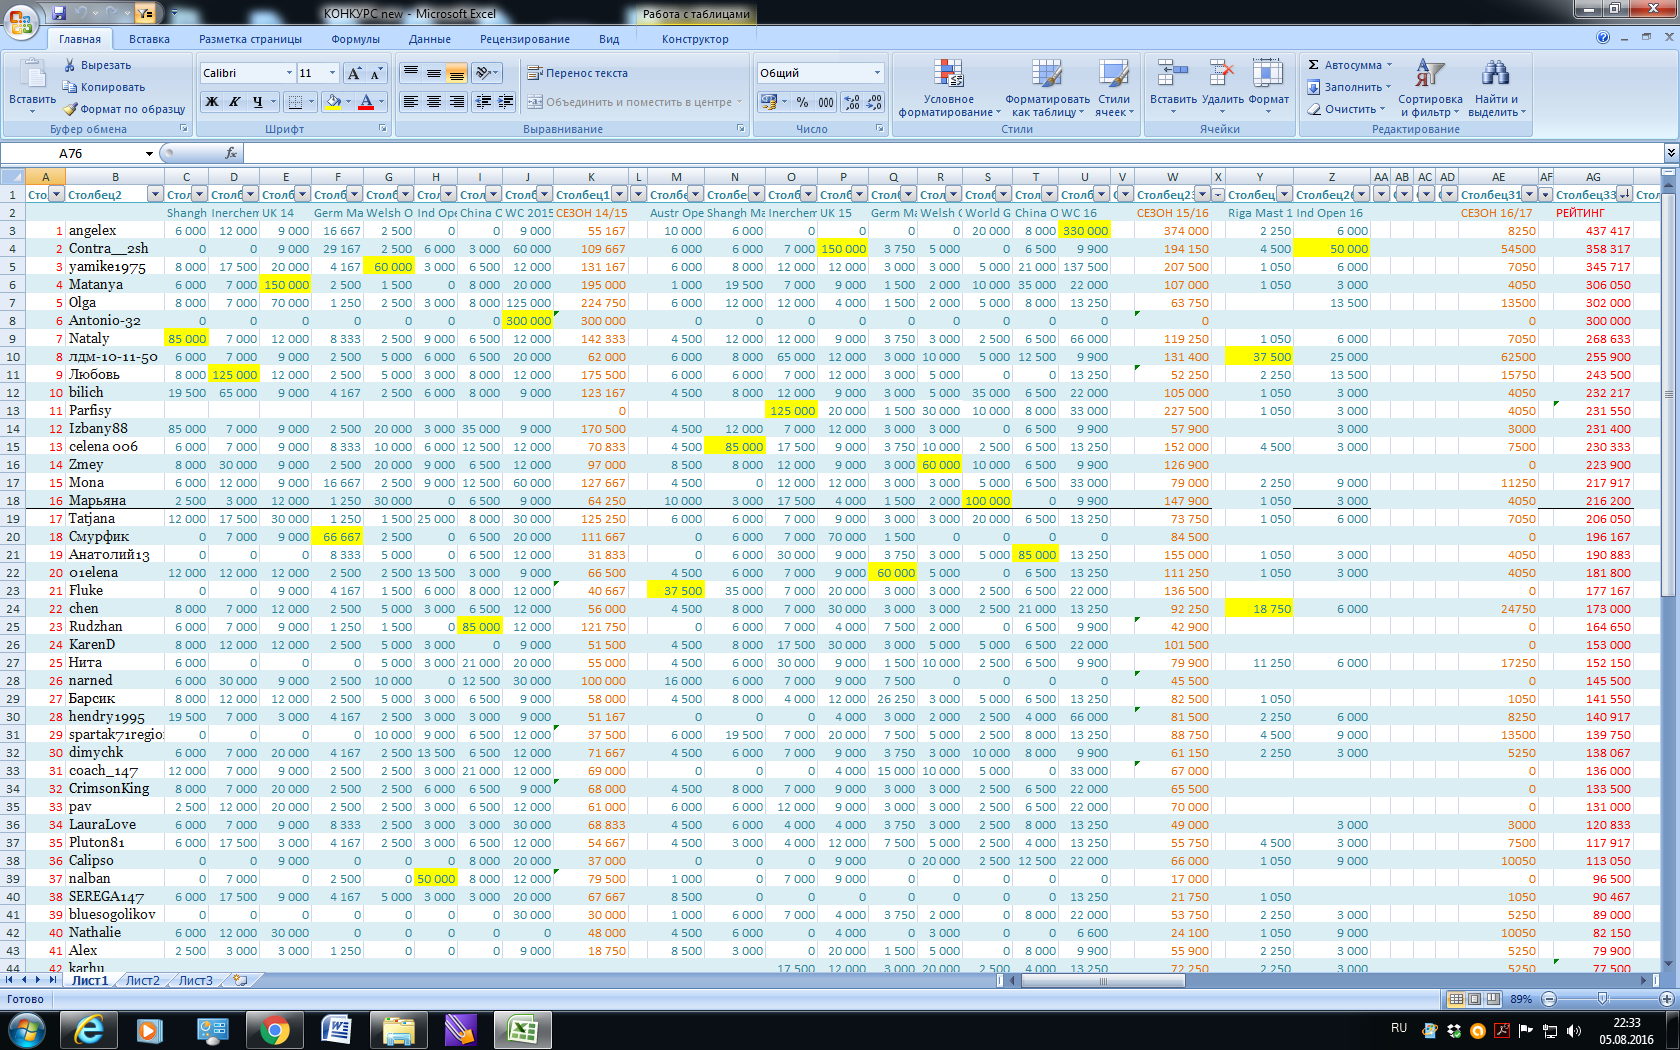The width and height of the screenshot is (1680, 1050).
Task: Switch to the Формулы ribbon tab
Action: point(355,39)
